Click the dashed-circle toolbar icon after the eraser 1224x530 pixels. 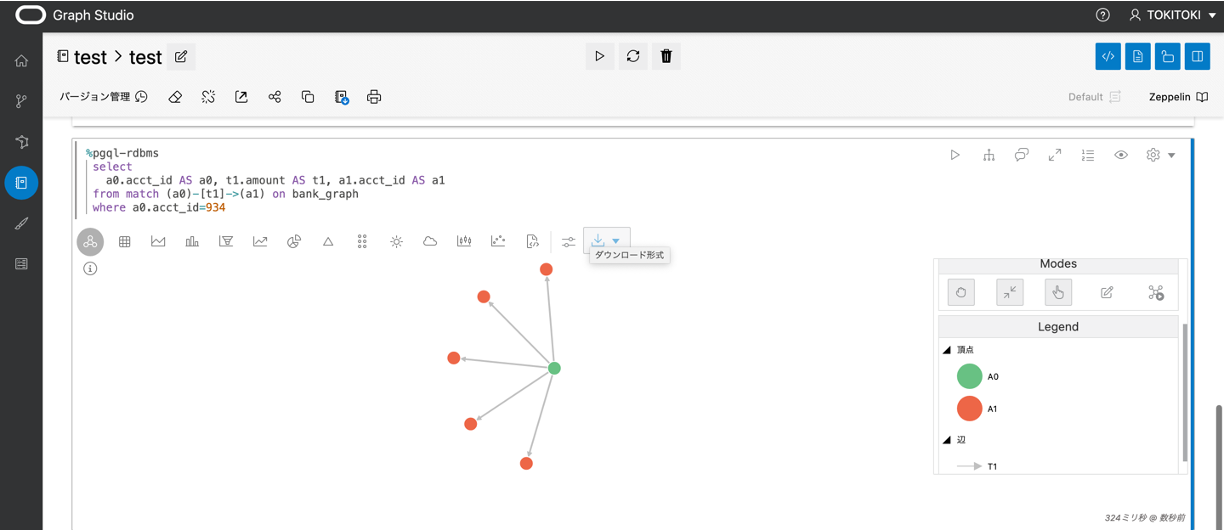(x=208, y=97)
